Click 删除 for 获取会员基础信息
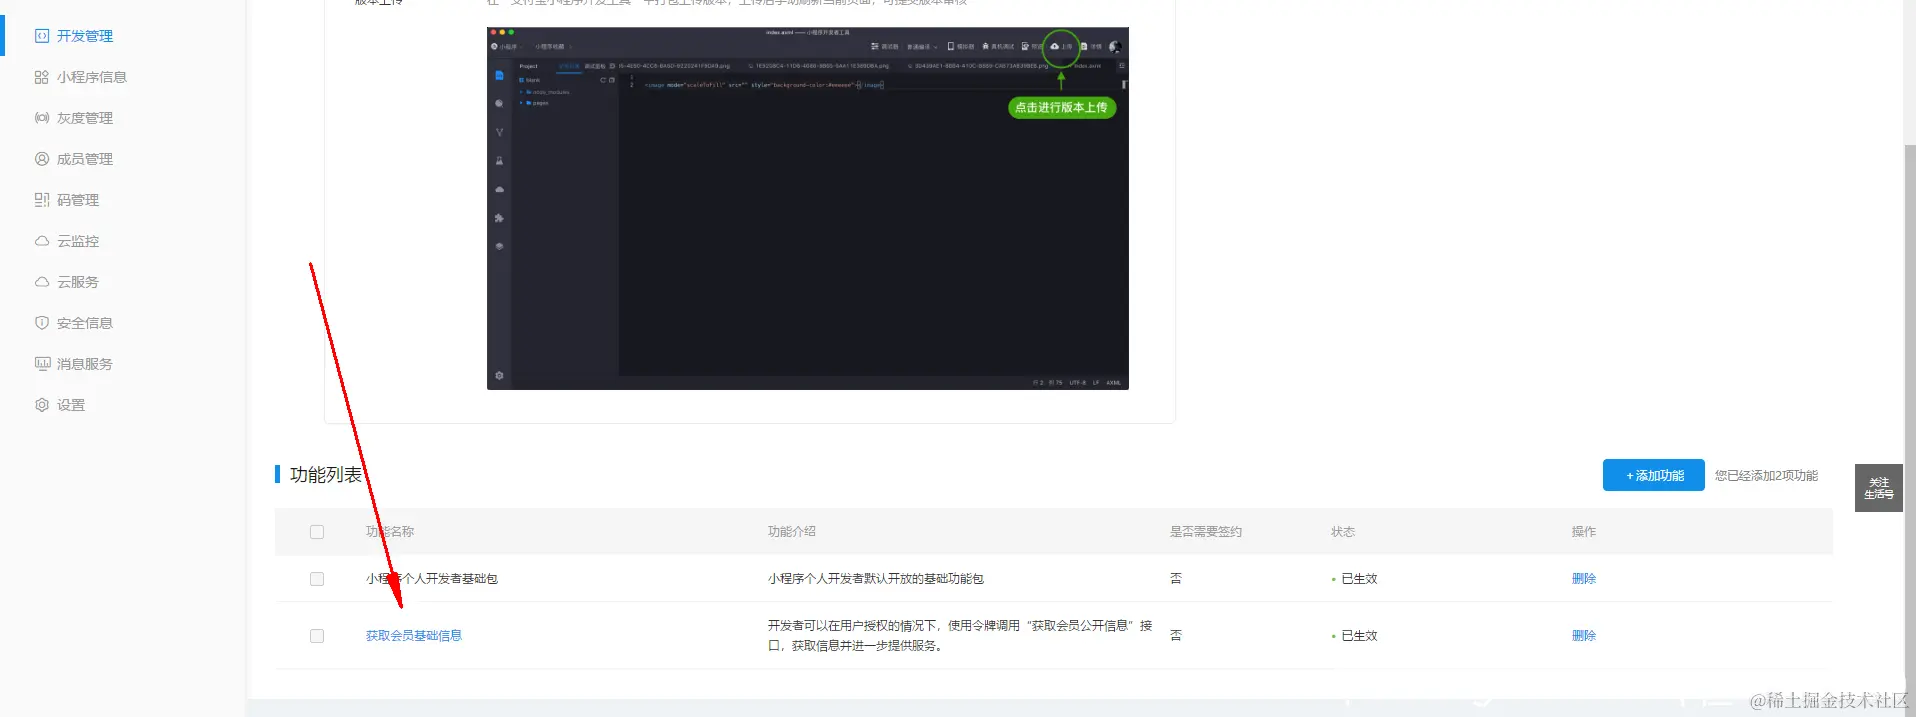Viewport: 1916px width, 717px height. pyautogui.click(x=1584, y=636)
